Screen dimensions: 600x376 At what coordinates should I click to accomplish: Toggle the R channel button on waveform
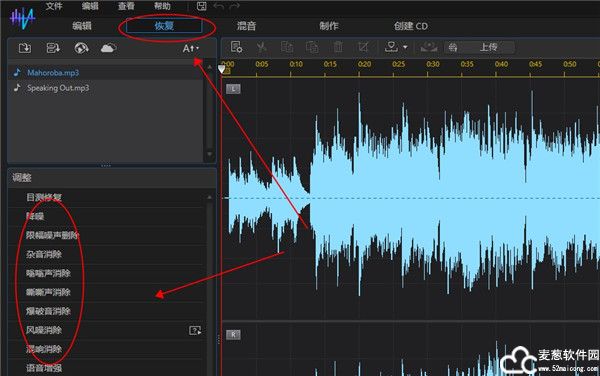coord(233,335)
